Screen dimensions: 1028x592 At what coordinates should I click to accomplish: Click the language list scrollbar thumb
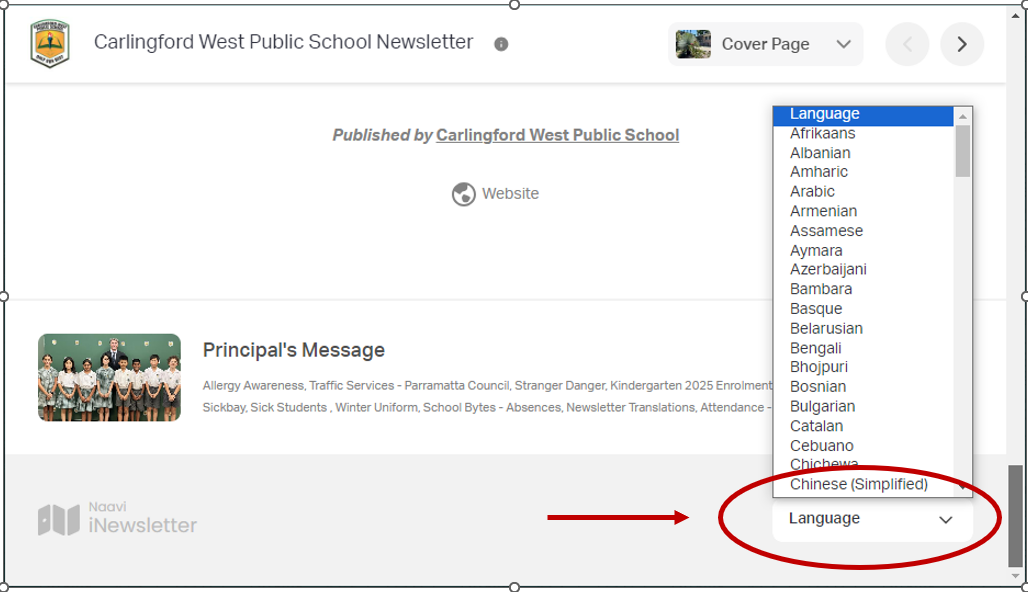[x=962, y=150]
